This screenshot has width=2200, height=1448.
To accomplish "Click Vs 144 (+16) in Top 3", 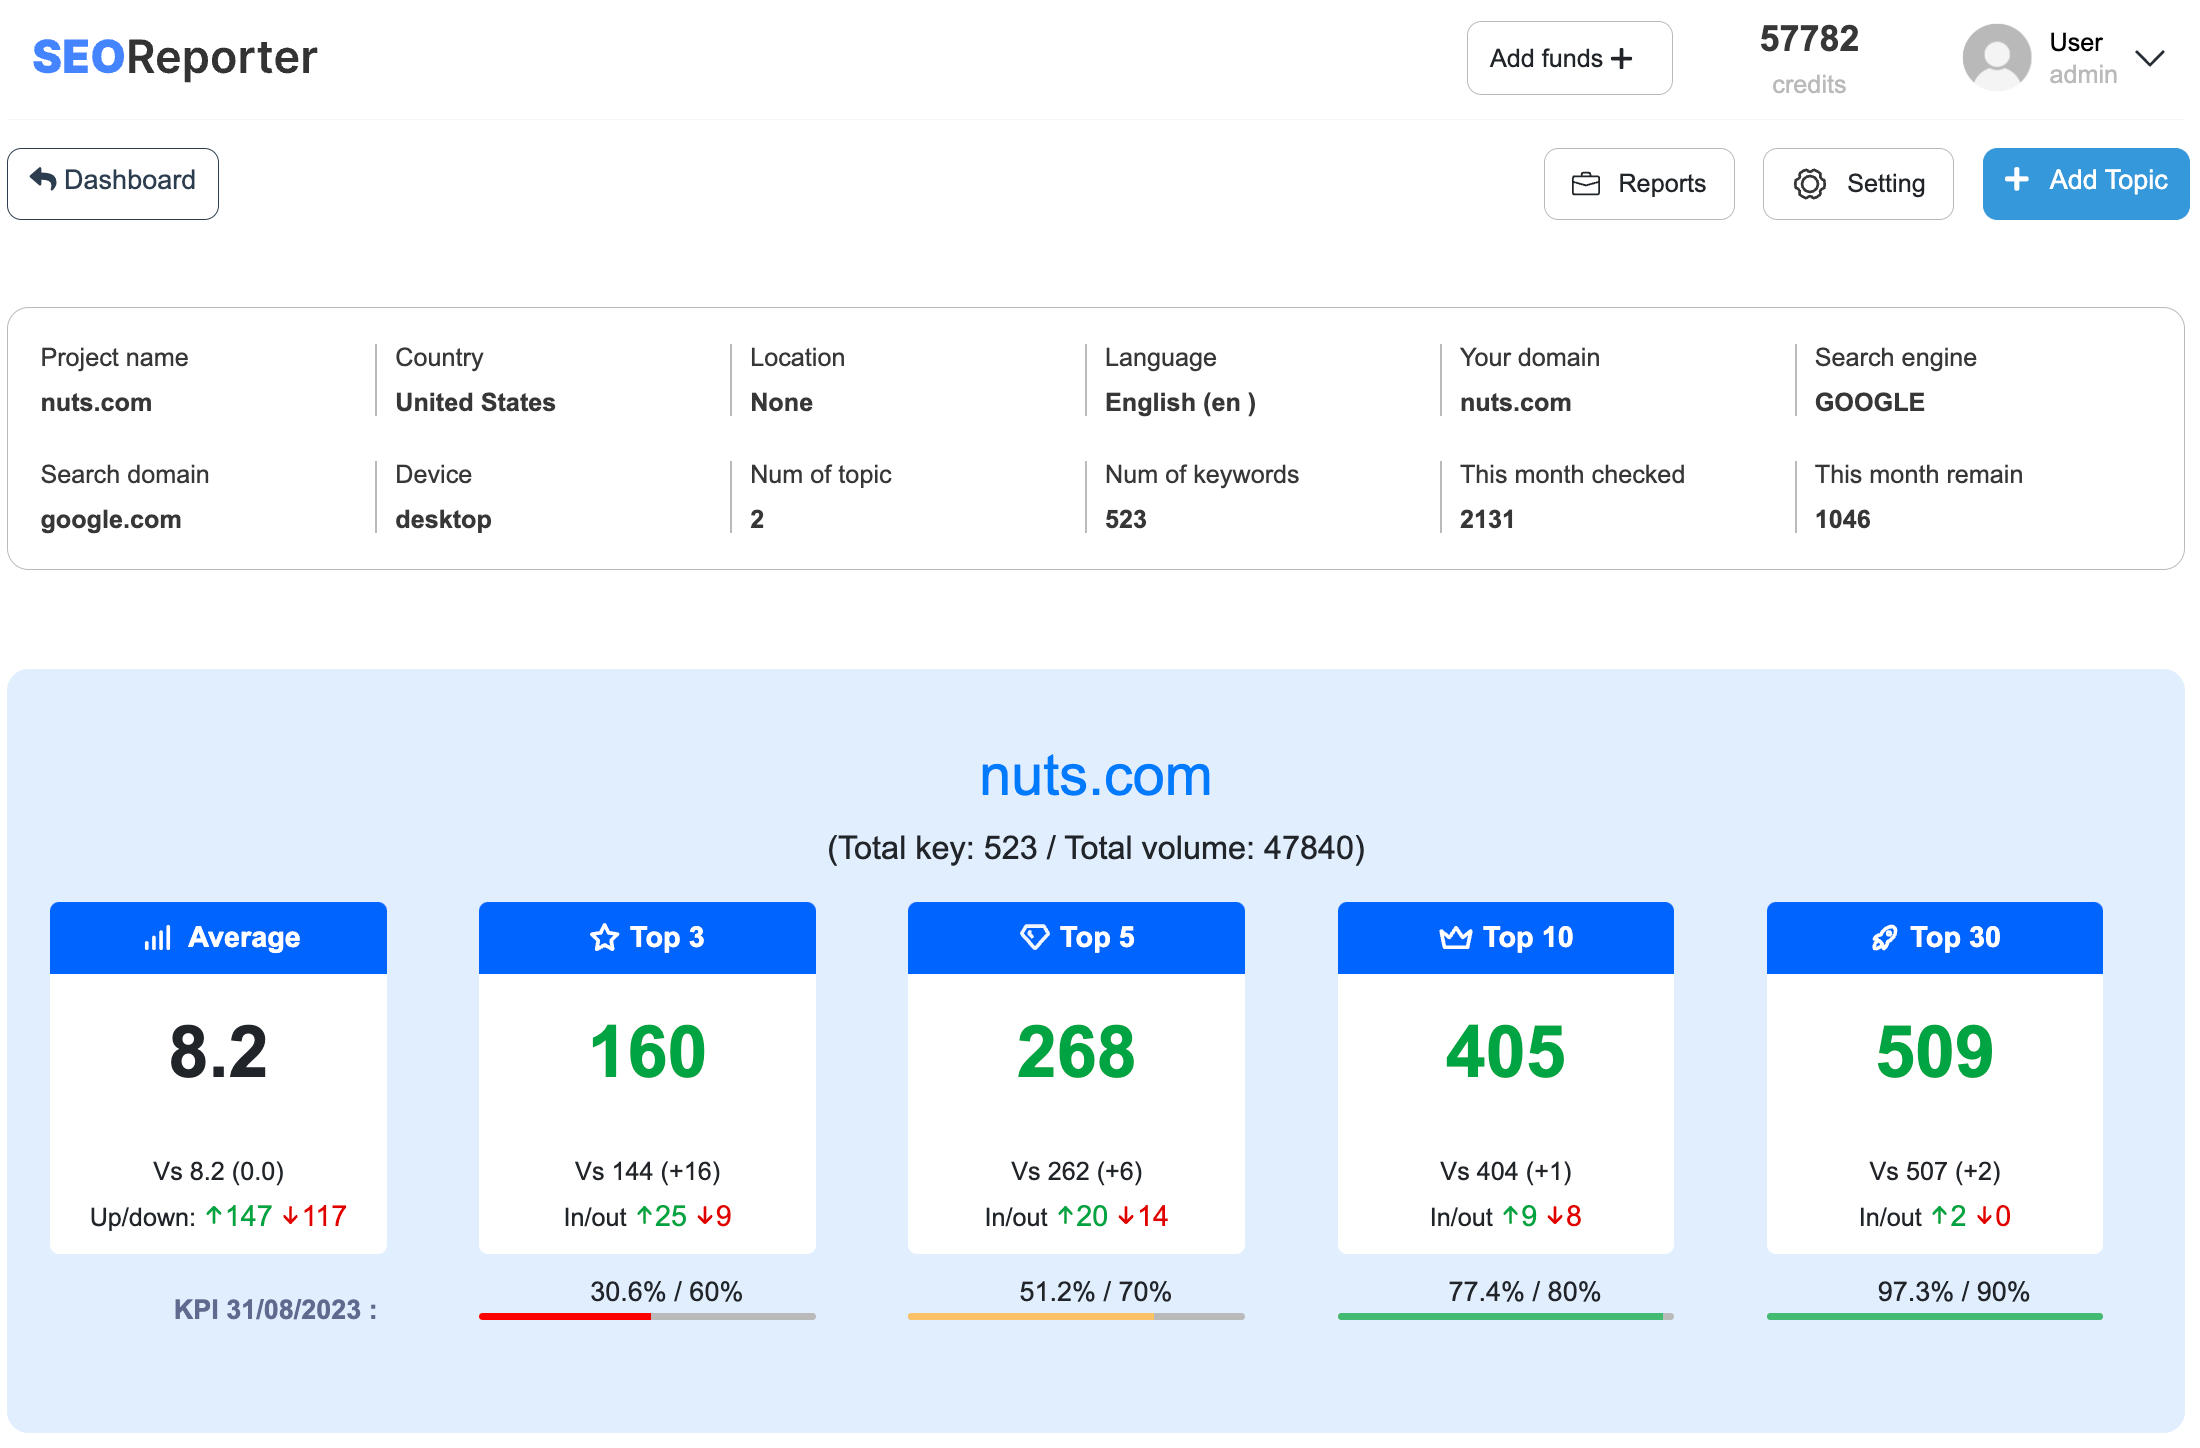I will pos(647,1171).
